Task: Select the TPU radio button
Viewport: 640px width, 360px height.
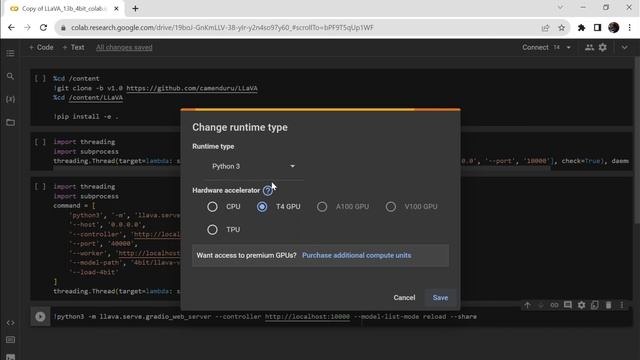Action: [x=212, y=229]
